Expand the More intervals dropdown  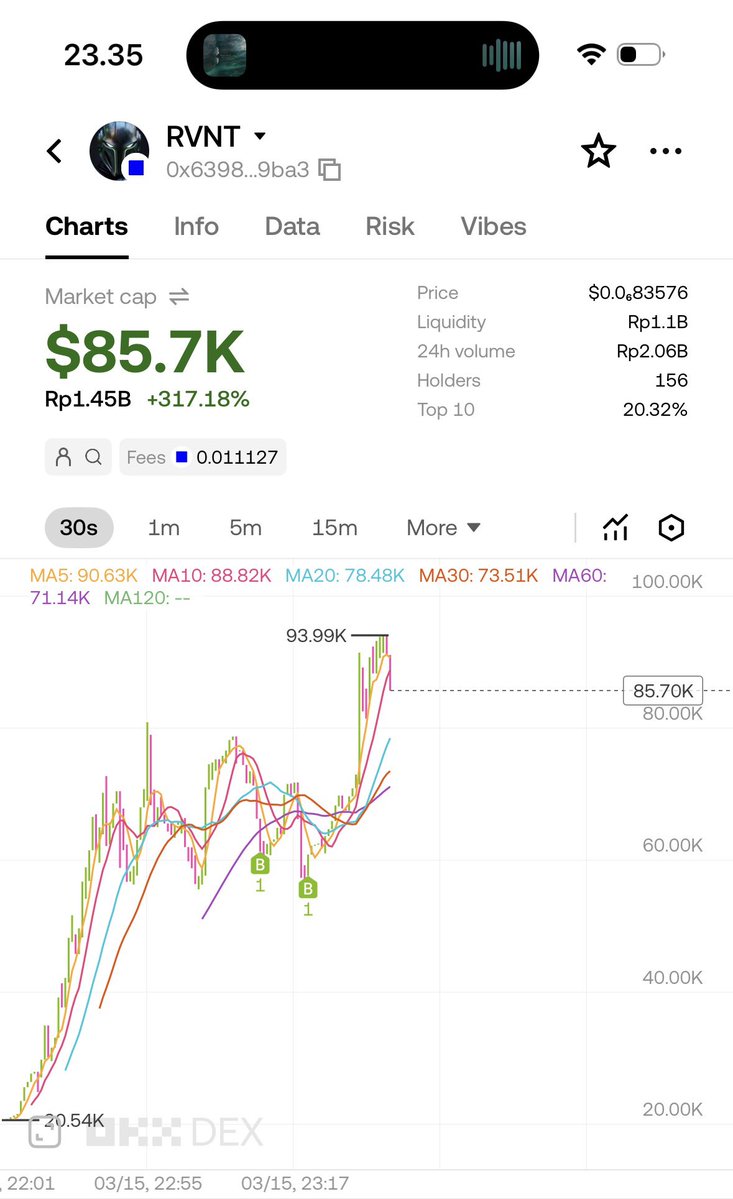tap(443, 528)
